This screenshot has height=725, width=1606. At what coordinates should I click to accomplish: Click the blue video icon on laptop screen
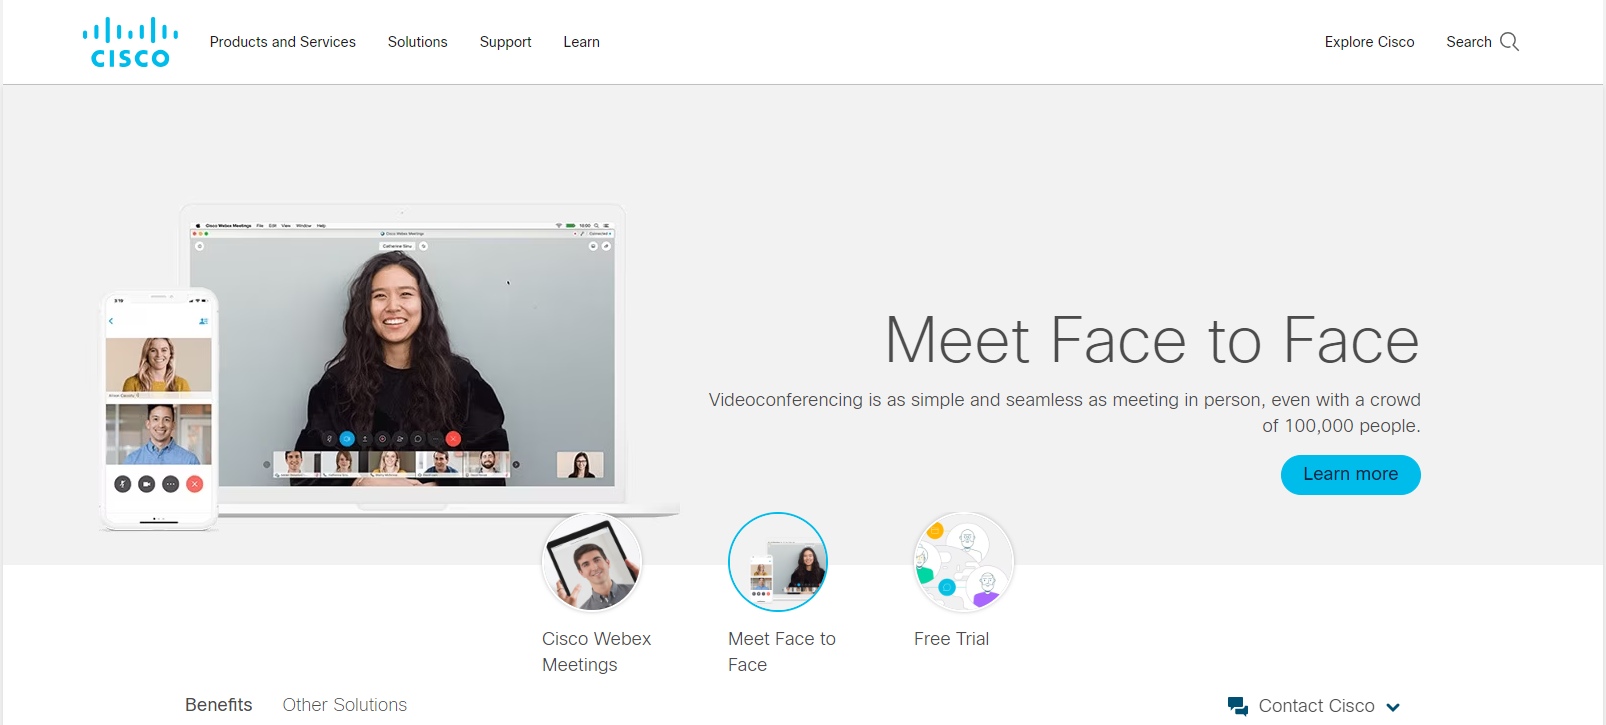pyautogui.click(x=347, y=439)
